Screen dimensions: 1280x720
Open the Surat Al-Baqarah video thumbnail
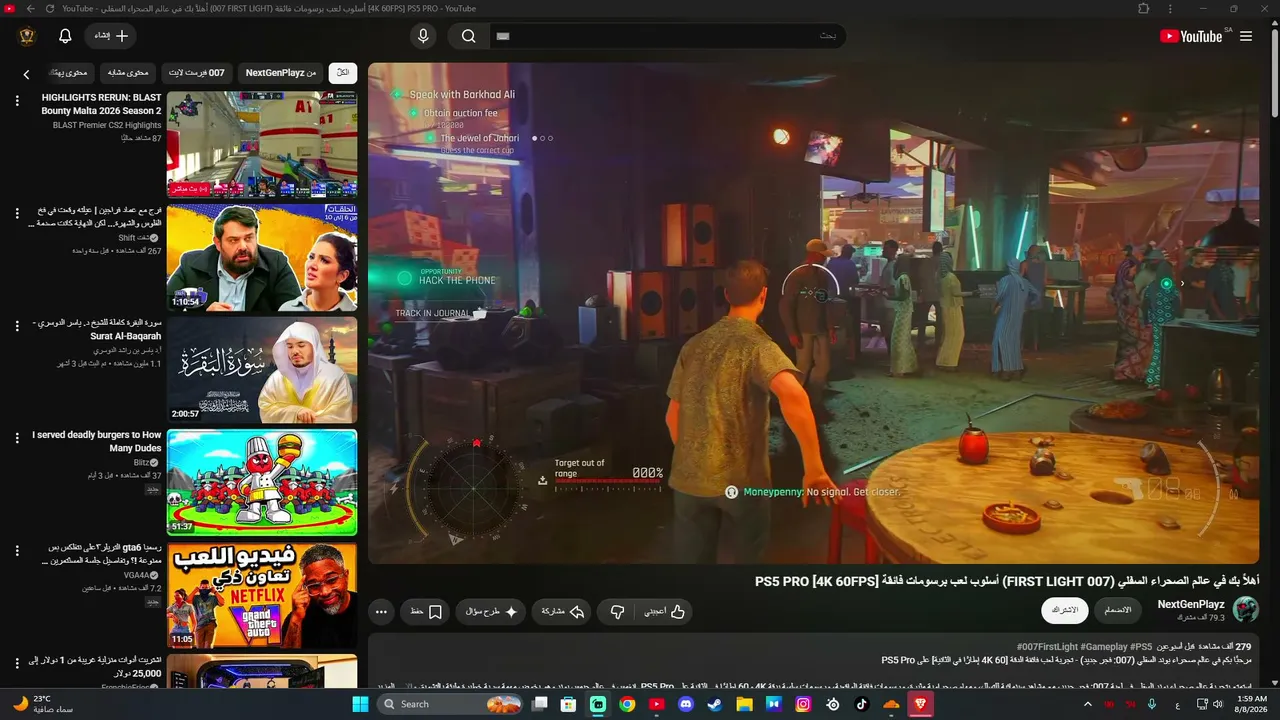262,370
